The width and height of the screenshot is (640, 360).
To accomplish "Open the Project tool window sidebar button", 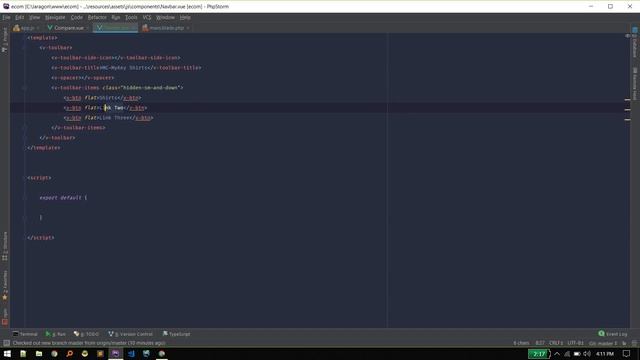I will coord(5,40).
